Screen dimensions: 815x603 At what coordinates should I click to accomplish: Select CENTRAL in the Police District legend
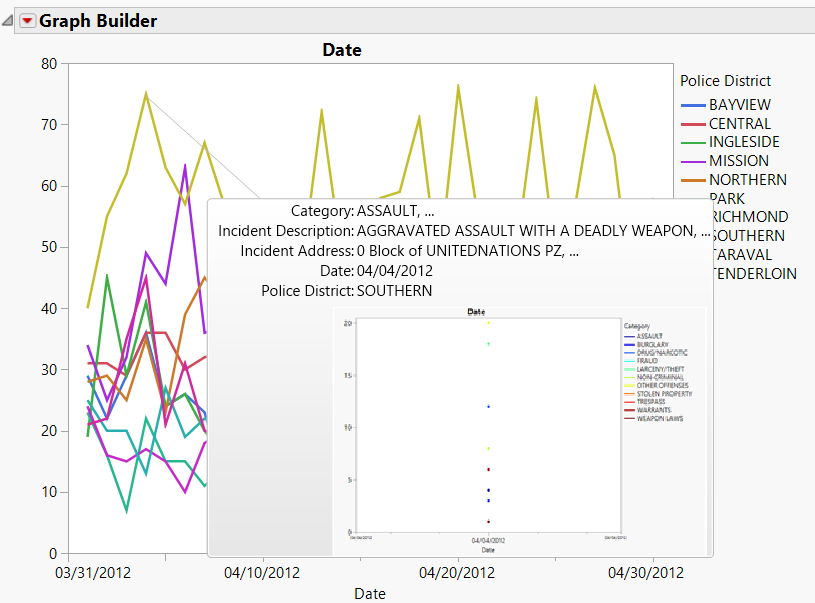(736, 123)
